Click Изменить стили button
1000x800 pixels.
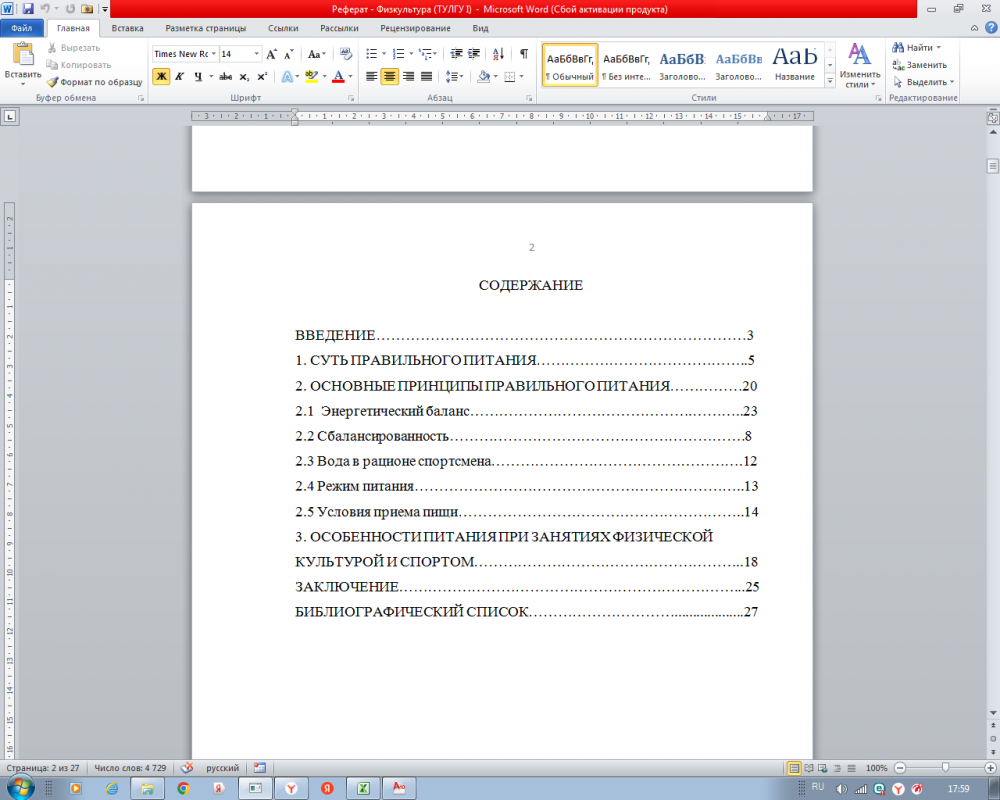coord(860,66)
